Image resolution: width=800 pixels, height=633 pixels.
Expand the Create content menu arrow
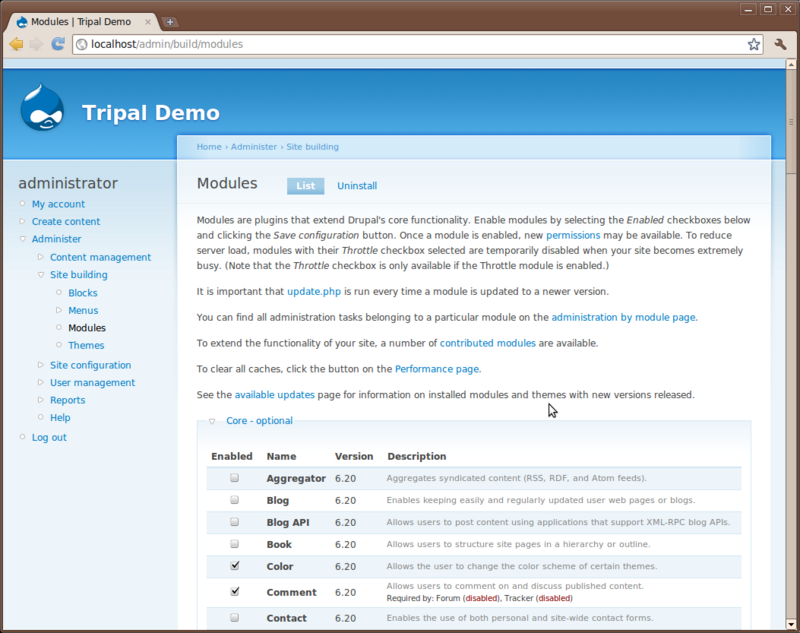tap(22, 221)
